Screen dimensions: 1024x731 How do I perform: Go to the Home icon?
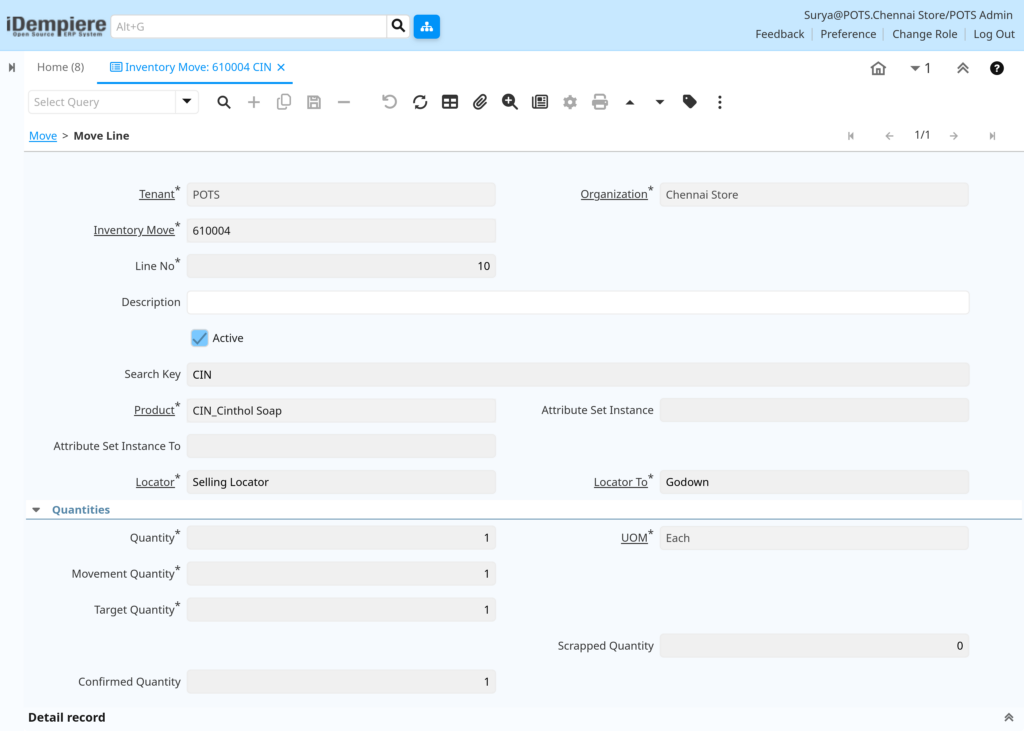tap(878, 68)
